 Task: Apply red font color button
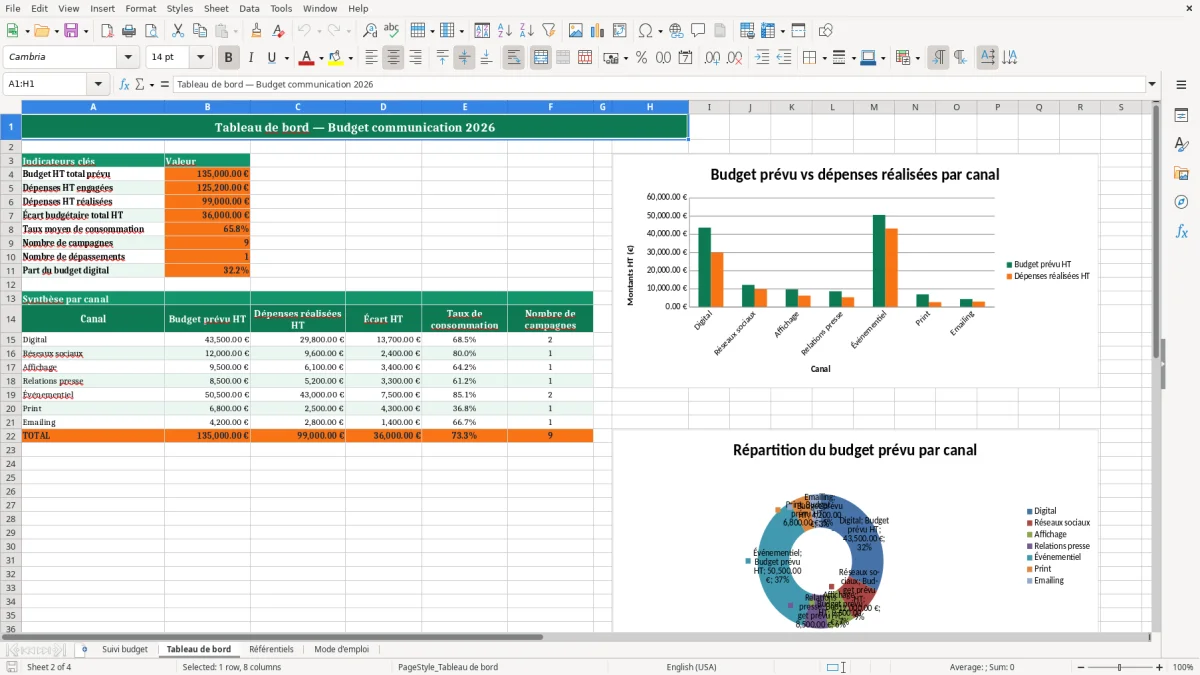coord(307,58)
